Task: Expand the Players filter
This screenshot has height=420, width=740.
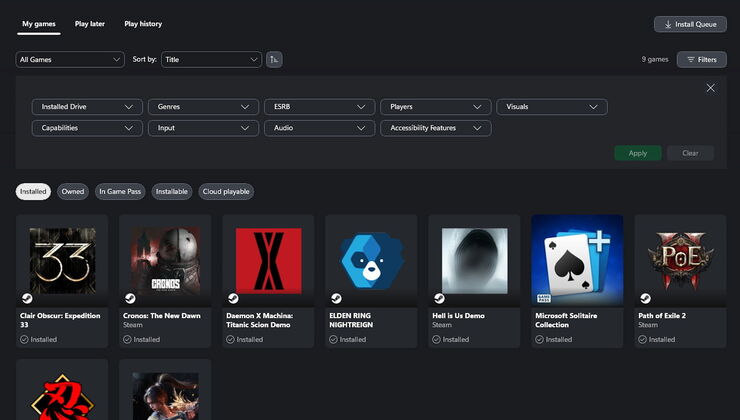Action: pos(436,107)
